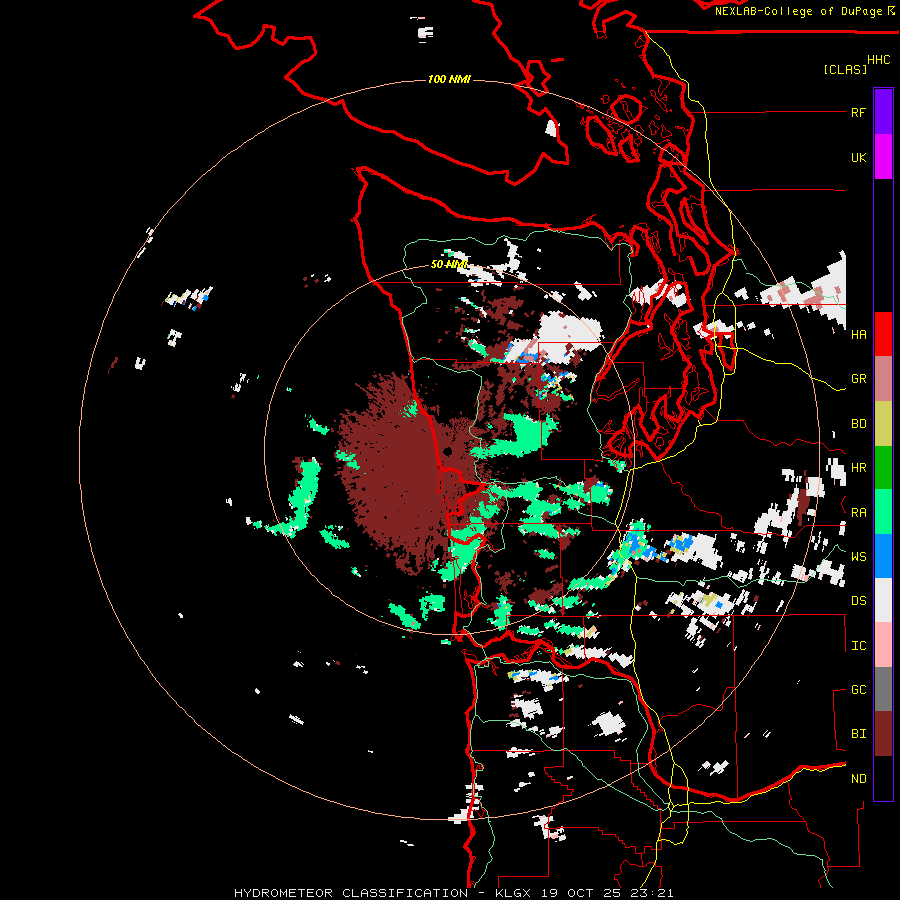The image size is (900, 900).
Task: Click the black radar site dot at center
Action: point(448,452)
